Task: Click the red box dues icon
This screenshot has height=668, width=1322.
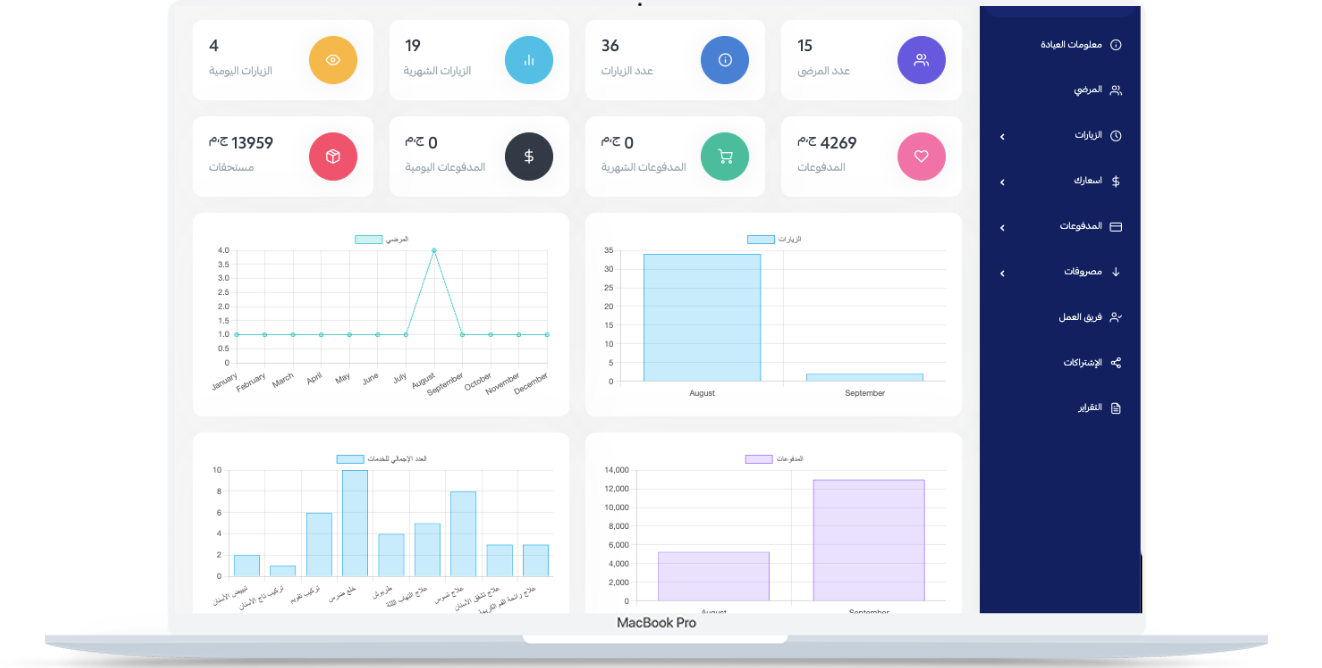Action: (333, 157)
